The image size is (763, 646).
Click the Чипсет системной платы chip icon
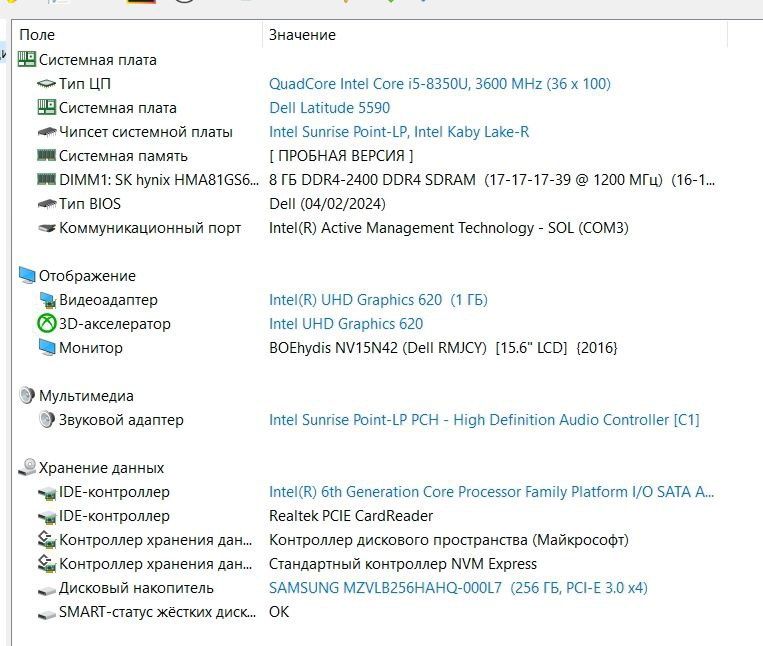pos(47,131)
